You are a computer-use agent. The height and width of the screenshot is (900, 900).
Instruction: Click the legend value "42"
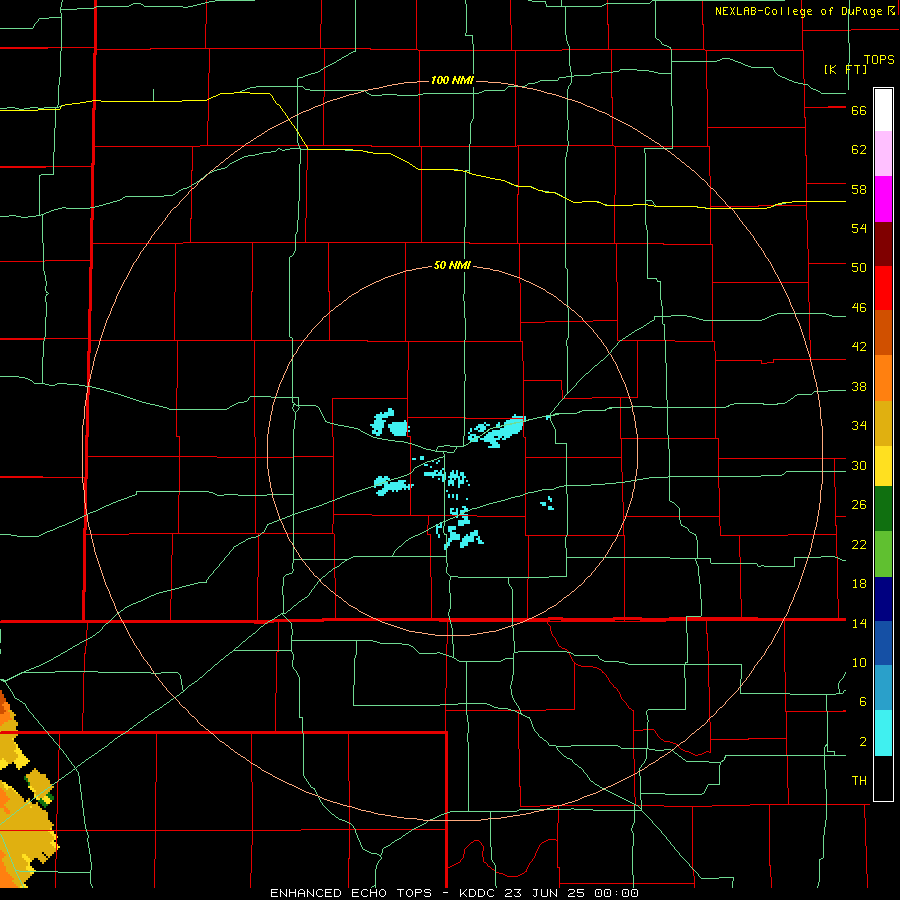point(859,347)
